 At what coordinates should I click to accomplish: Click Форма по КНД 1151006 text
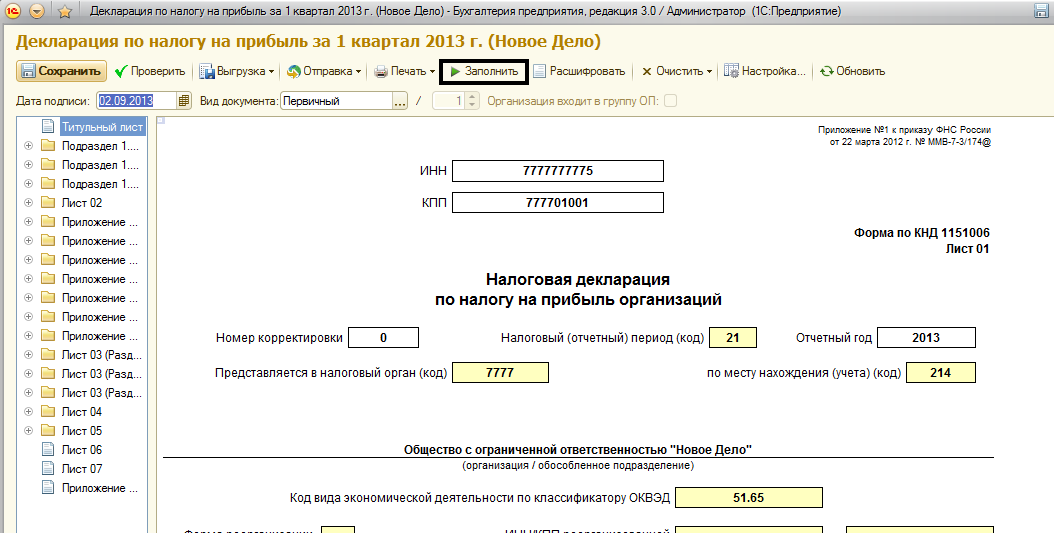[x=922, y=233]
